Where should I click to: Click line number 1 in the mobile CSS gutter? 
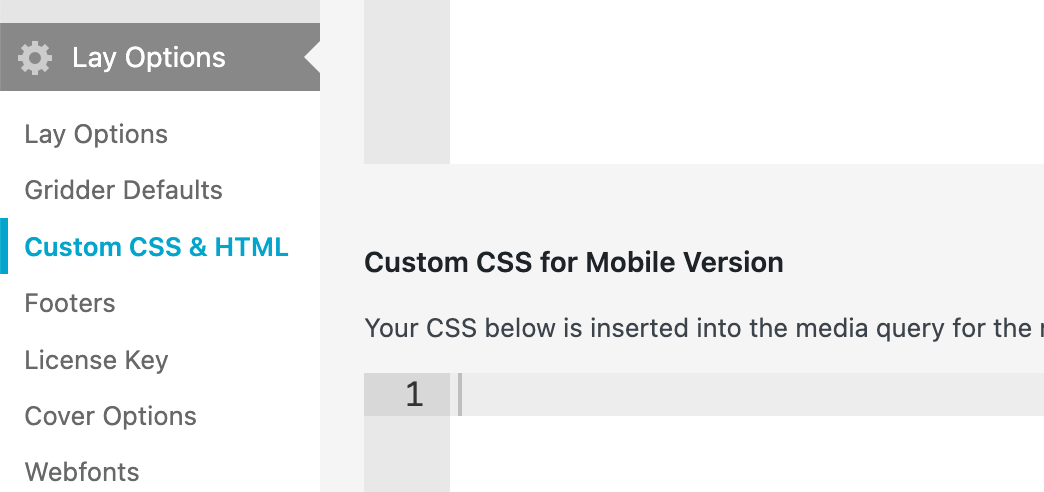tap(413, 395)
